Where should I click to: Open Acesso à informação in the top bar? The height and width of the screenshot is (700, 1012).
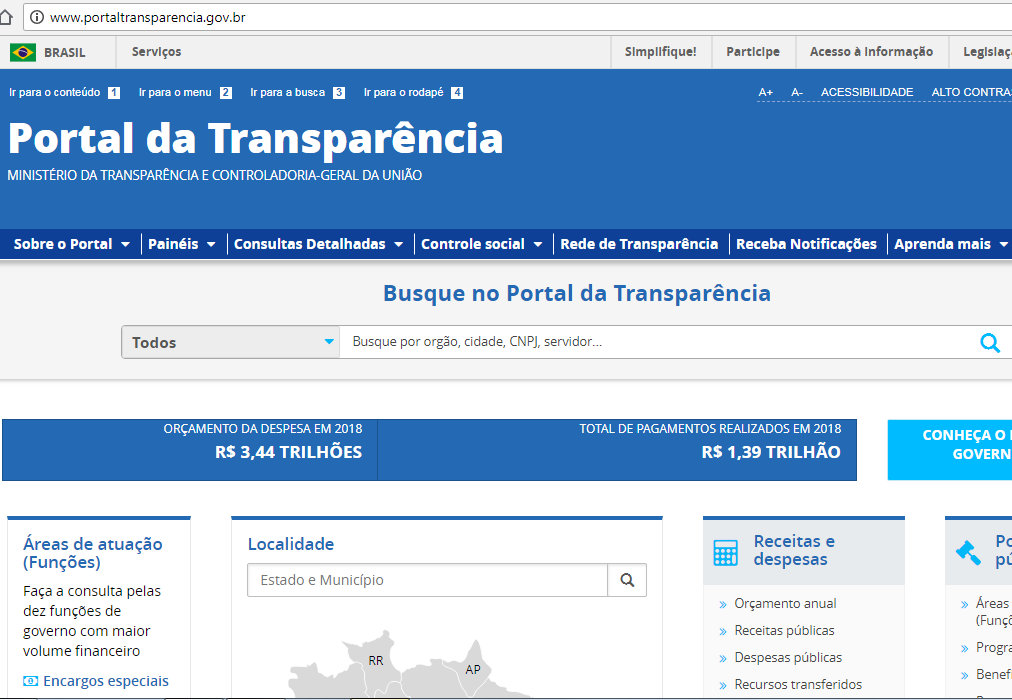[871, 52]
